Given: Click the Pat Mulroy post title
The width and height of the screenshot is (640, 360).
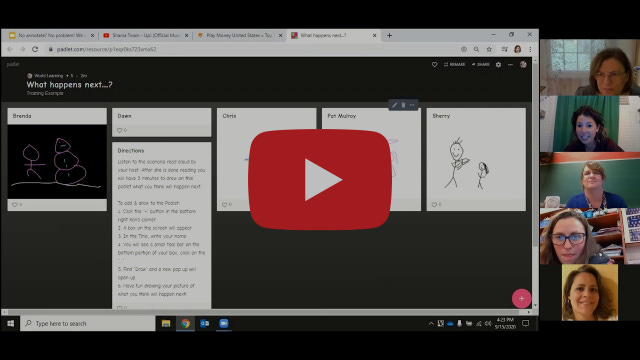Looking at the screenshot, I should [x=342, y=116].
